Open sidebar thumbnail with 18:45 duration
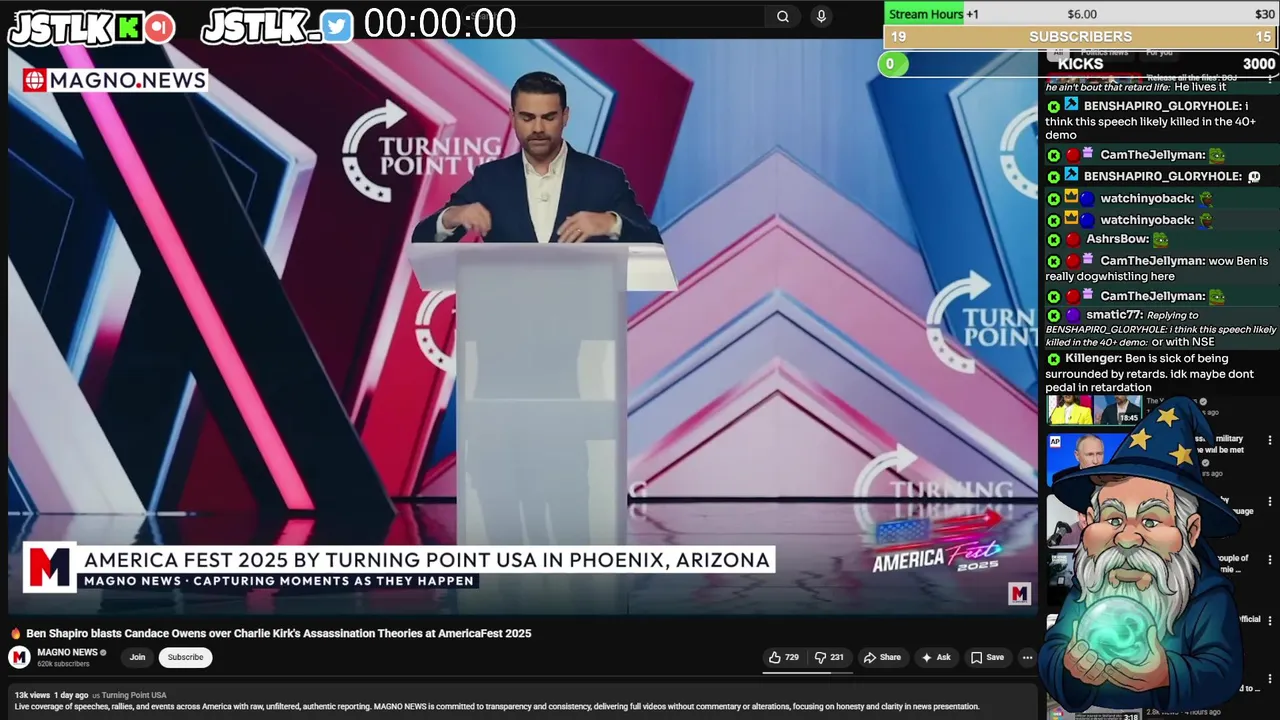 [1094, 410]
